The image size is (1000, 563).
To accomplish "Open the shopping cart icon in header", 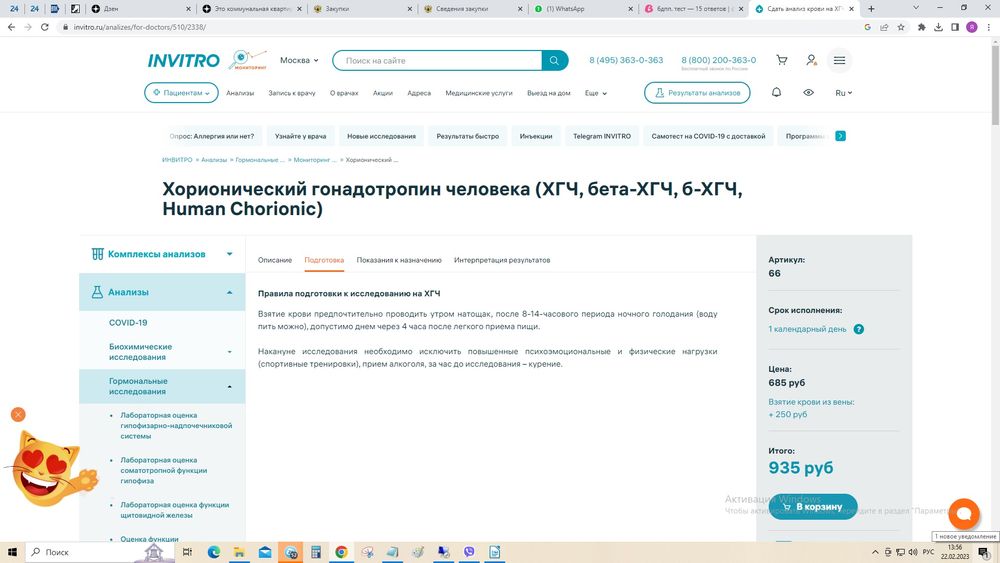I will point(781,60).
